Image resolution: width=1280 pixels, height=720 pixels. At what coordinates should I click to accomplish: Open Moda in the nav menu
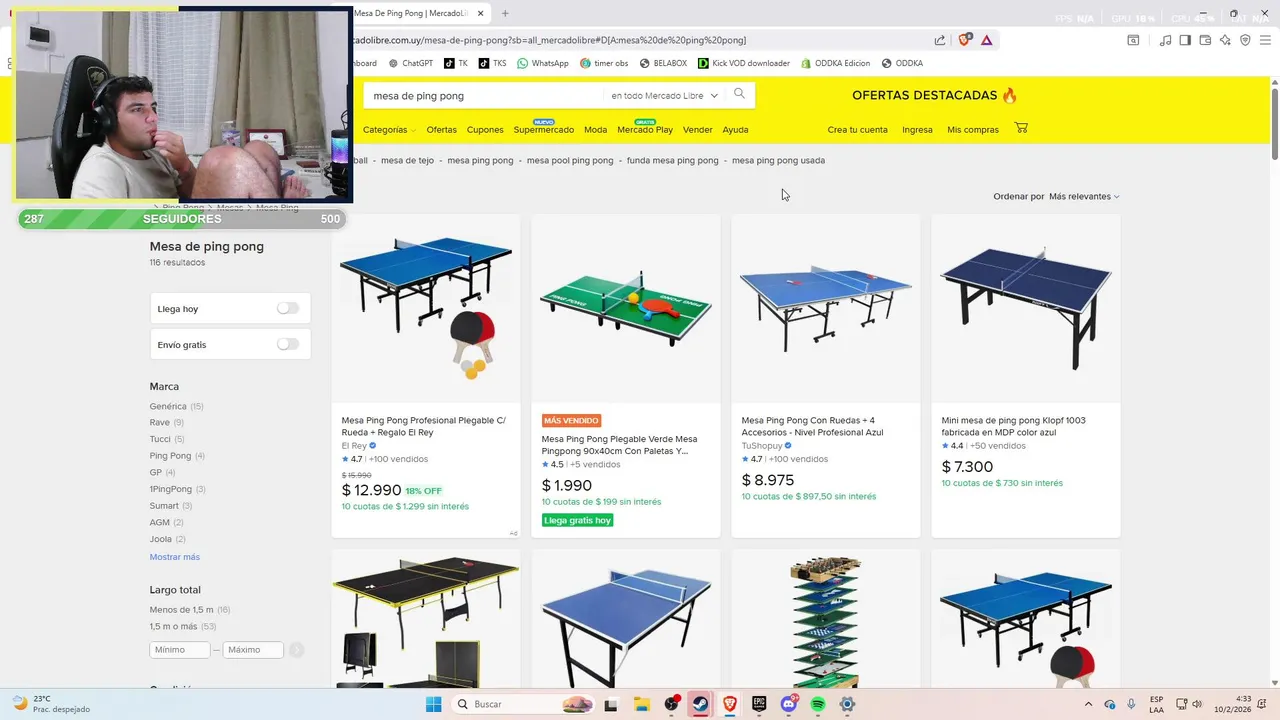pos(595,130)
